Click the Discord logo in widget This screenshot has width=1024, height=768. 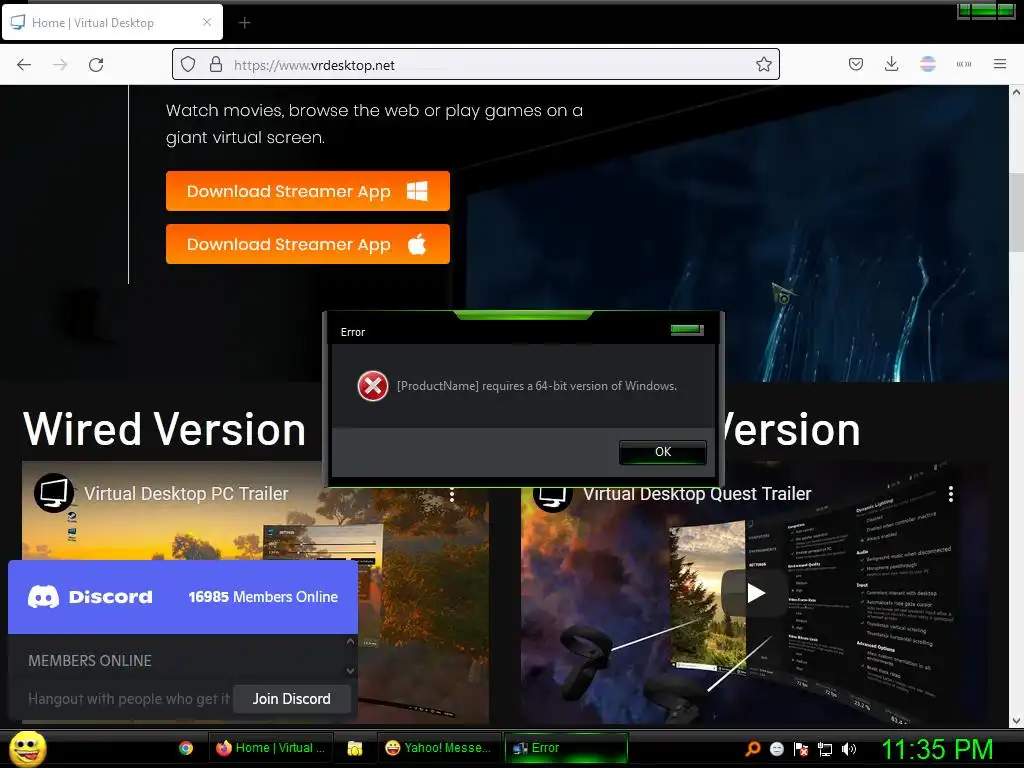coord(90,597)
